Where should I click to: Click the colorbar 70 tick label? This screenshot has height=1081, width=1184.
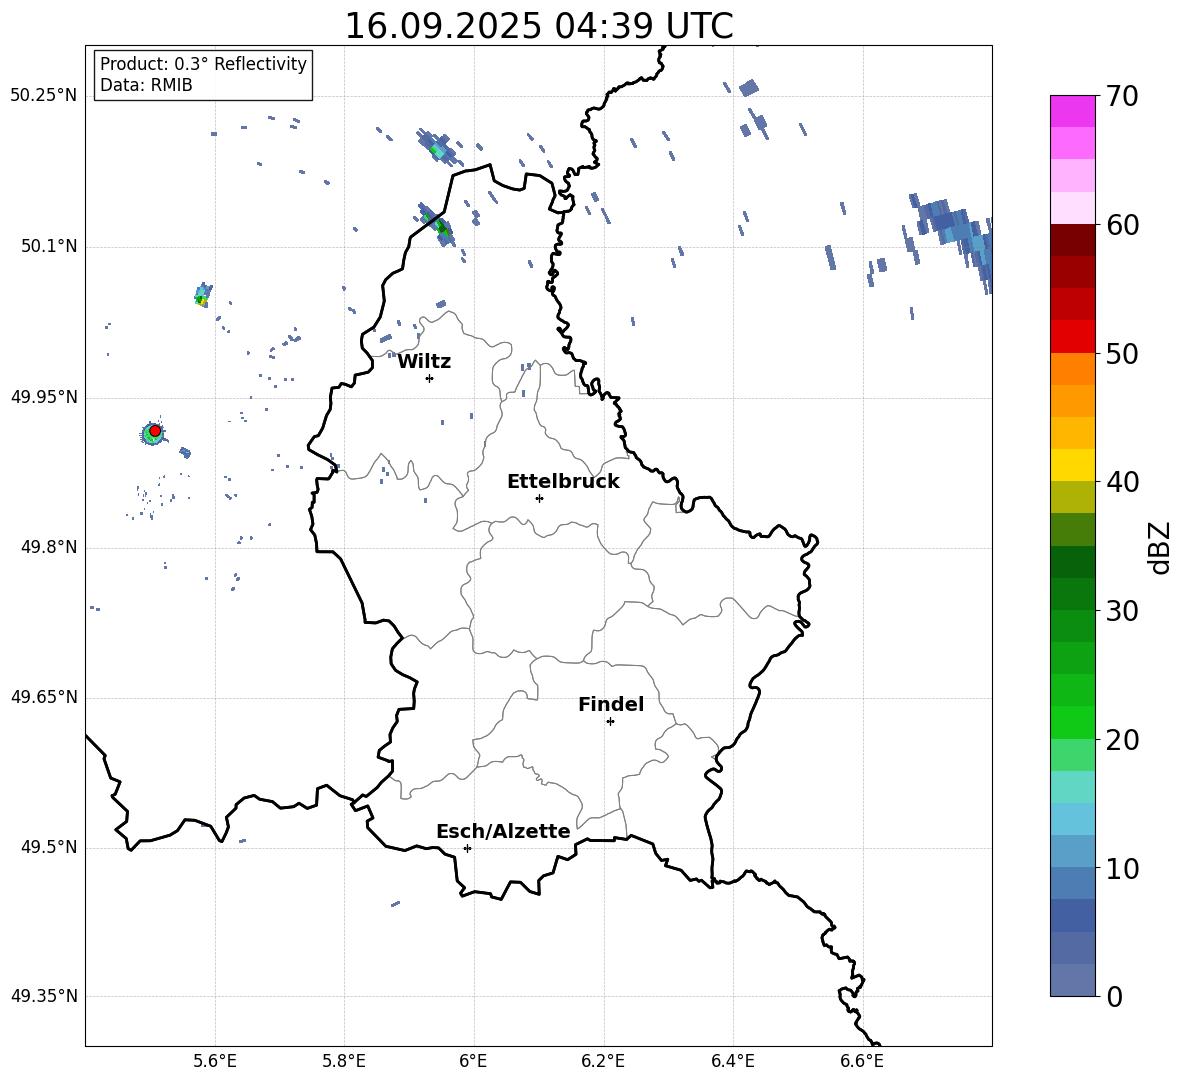tap(1122, 96)
